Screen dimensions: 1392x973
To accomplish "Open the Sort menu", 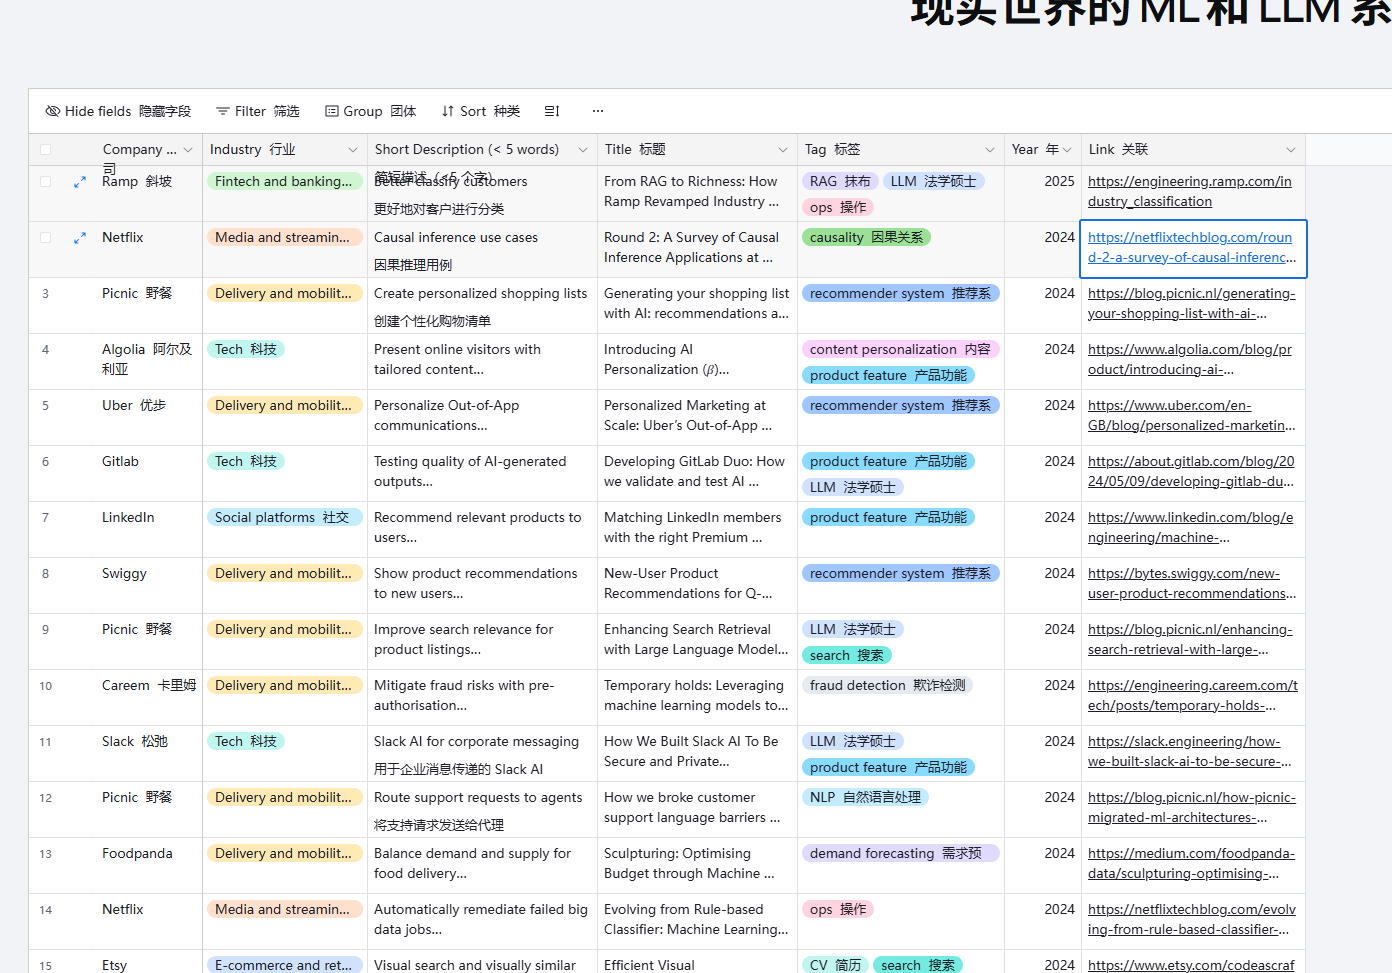I will pos(481,111).
